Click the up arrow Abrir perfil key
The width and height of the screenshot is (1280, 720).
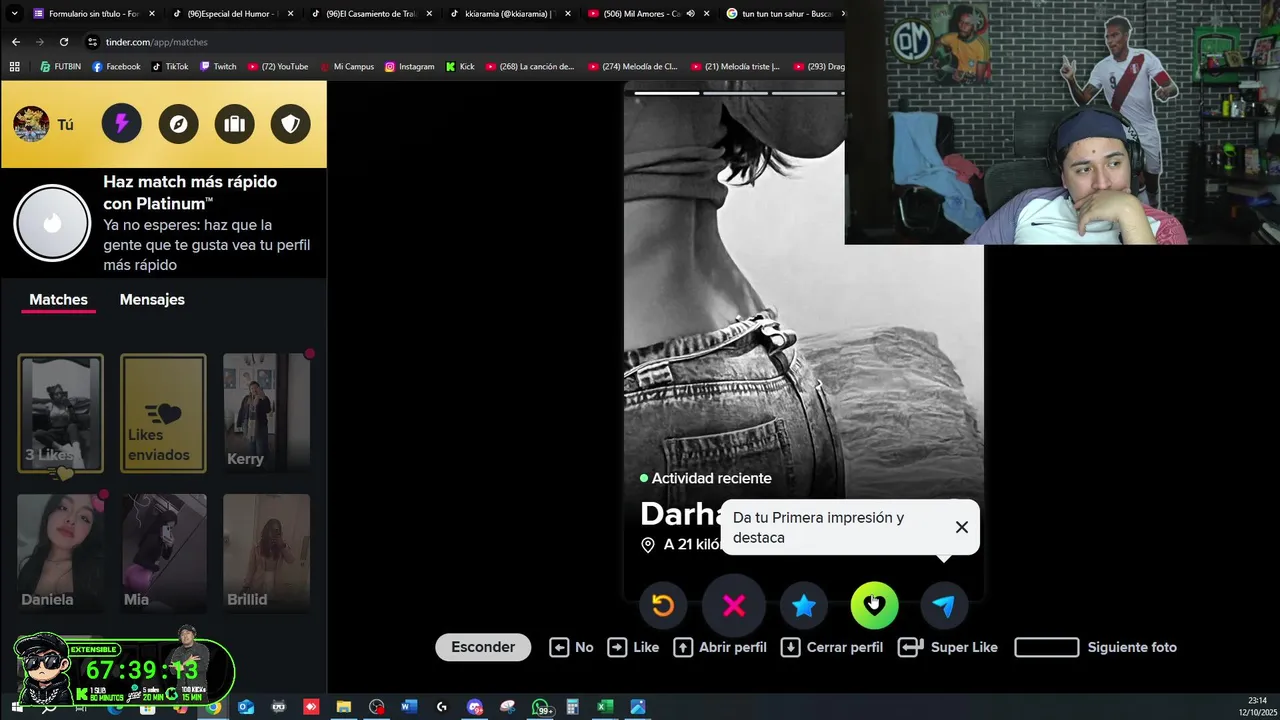tap(683, 647)
